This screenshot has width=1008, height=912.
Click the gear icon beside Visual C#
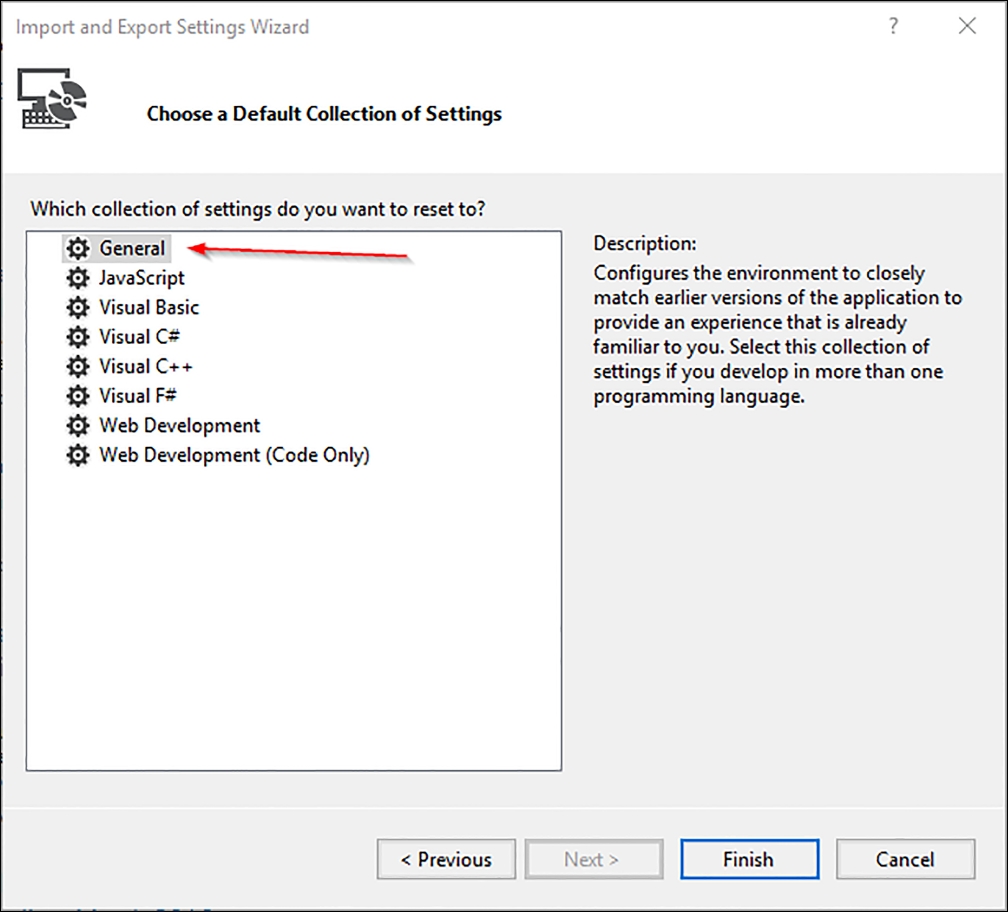(78, 337)
